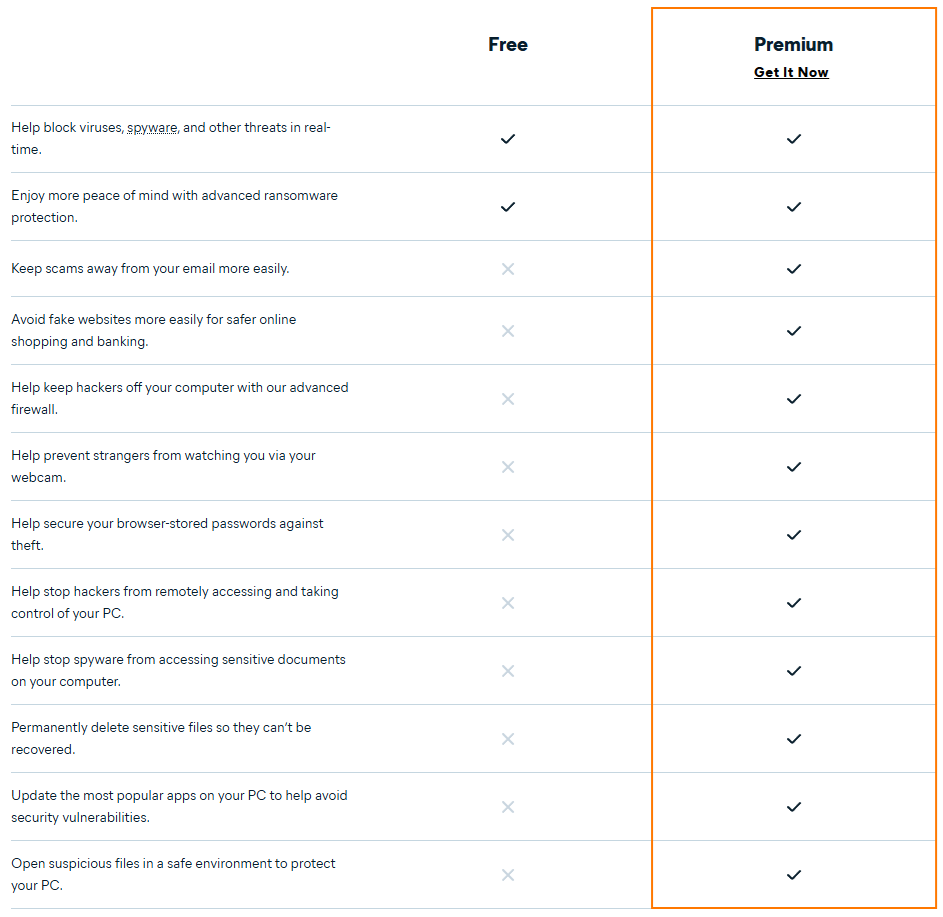Click Premium checkmark for sensitive documents row
943x917 pixels.
pos(794,671)
